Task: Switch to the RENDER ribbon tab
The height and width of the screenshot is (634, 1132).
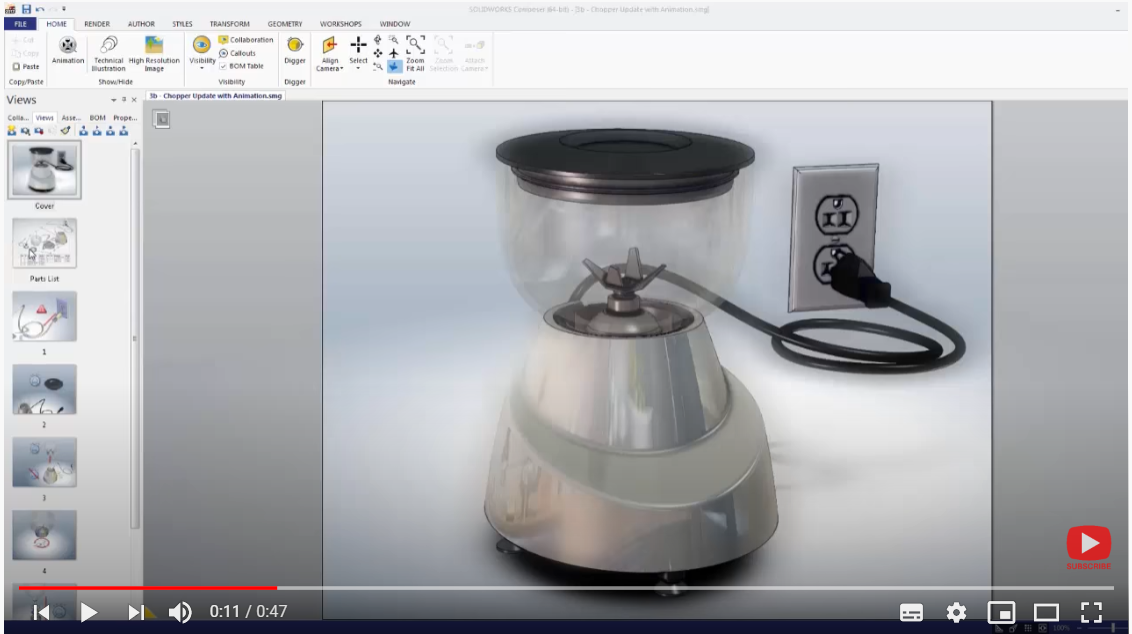Action: pyautogui.click(x=97, y=24)
